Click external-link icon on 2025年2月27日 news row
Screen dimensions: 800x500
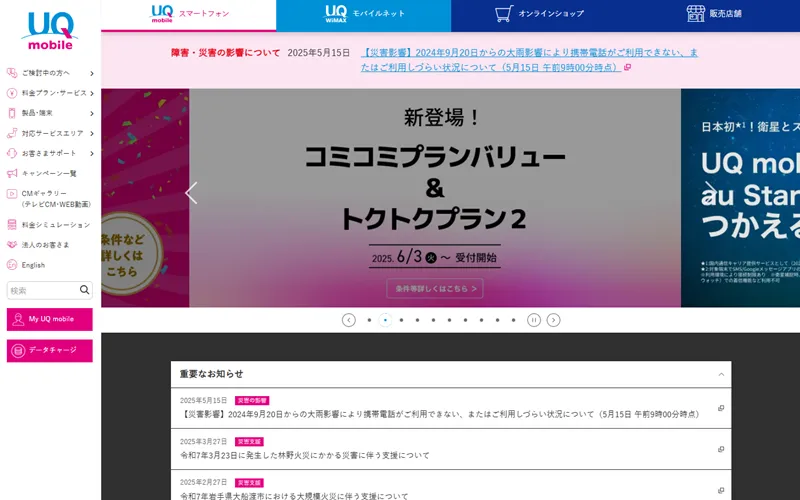(721, 490)
